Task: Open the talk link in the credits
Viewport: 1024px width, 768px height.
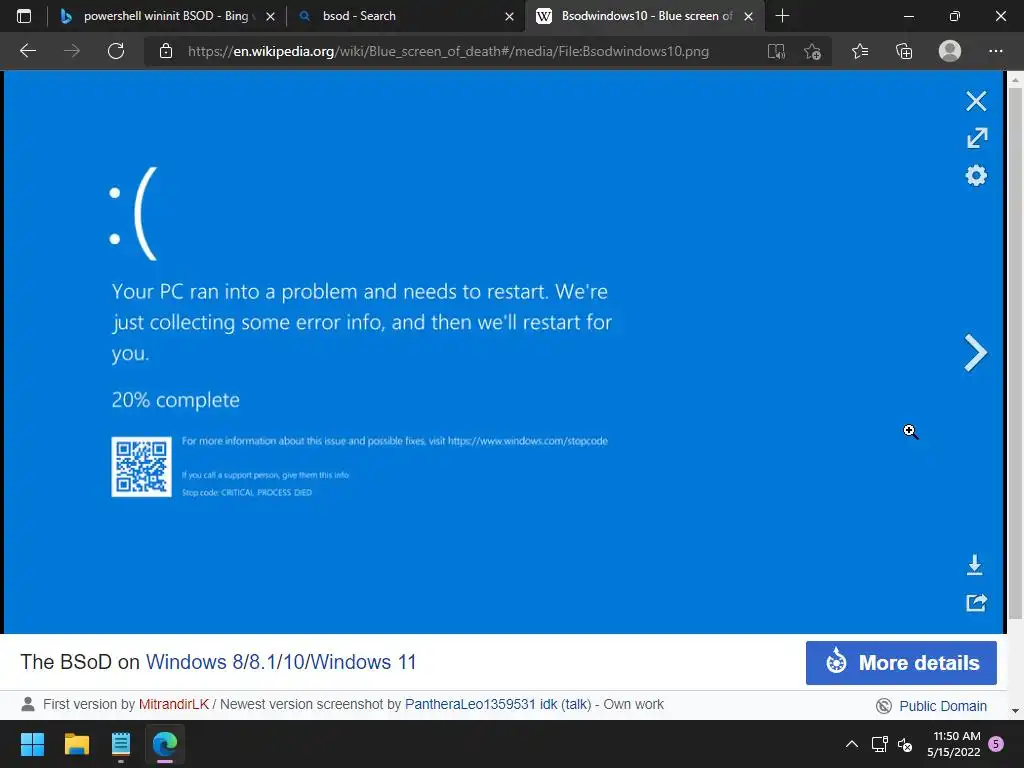Action: click(x=576, y=704)
